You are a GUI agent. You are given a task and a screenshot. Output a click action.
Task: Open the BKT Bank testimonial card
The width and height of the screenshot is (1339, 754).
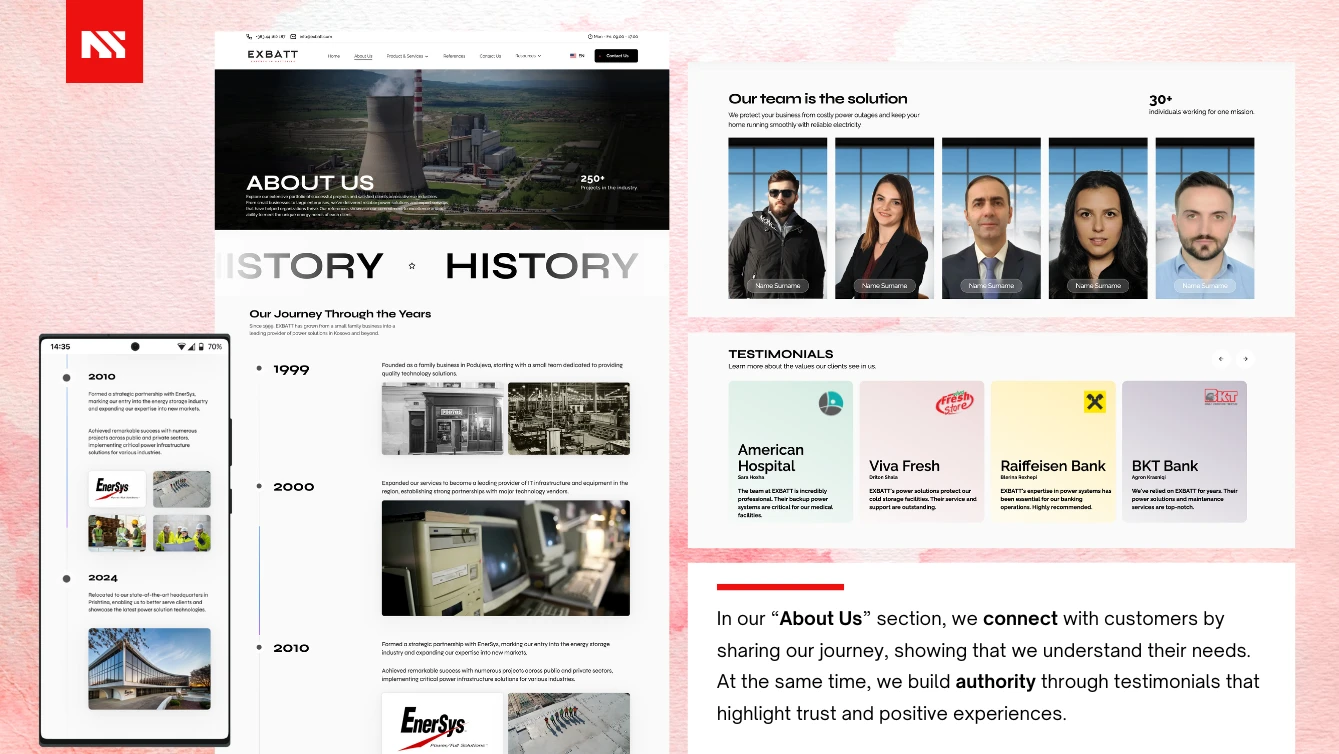tap(1184, 451)
